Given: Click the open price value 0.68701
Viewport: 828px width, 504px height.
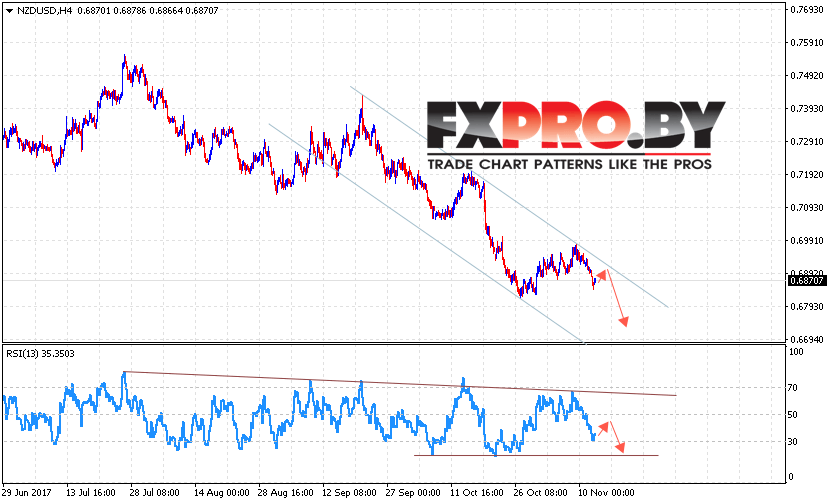Looking at the screenshot, I should (94, 11).
